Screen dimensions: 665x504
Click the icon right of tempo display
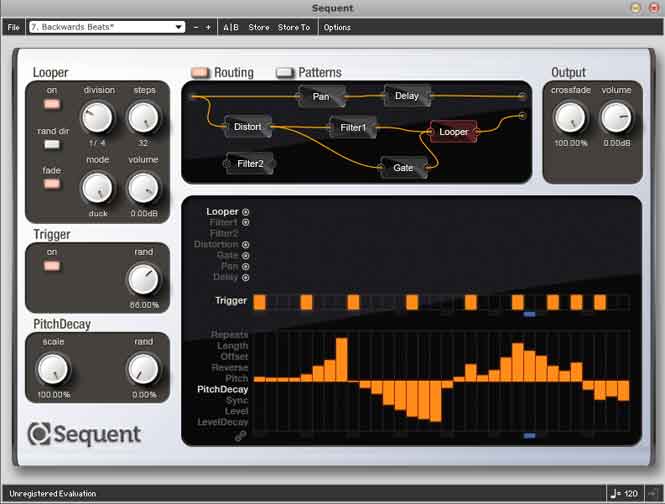(x=652, y=493)
